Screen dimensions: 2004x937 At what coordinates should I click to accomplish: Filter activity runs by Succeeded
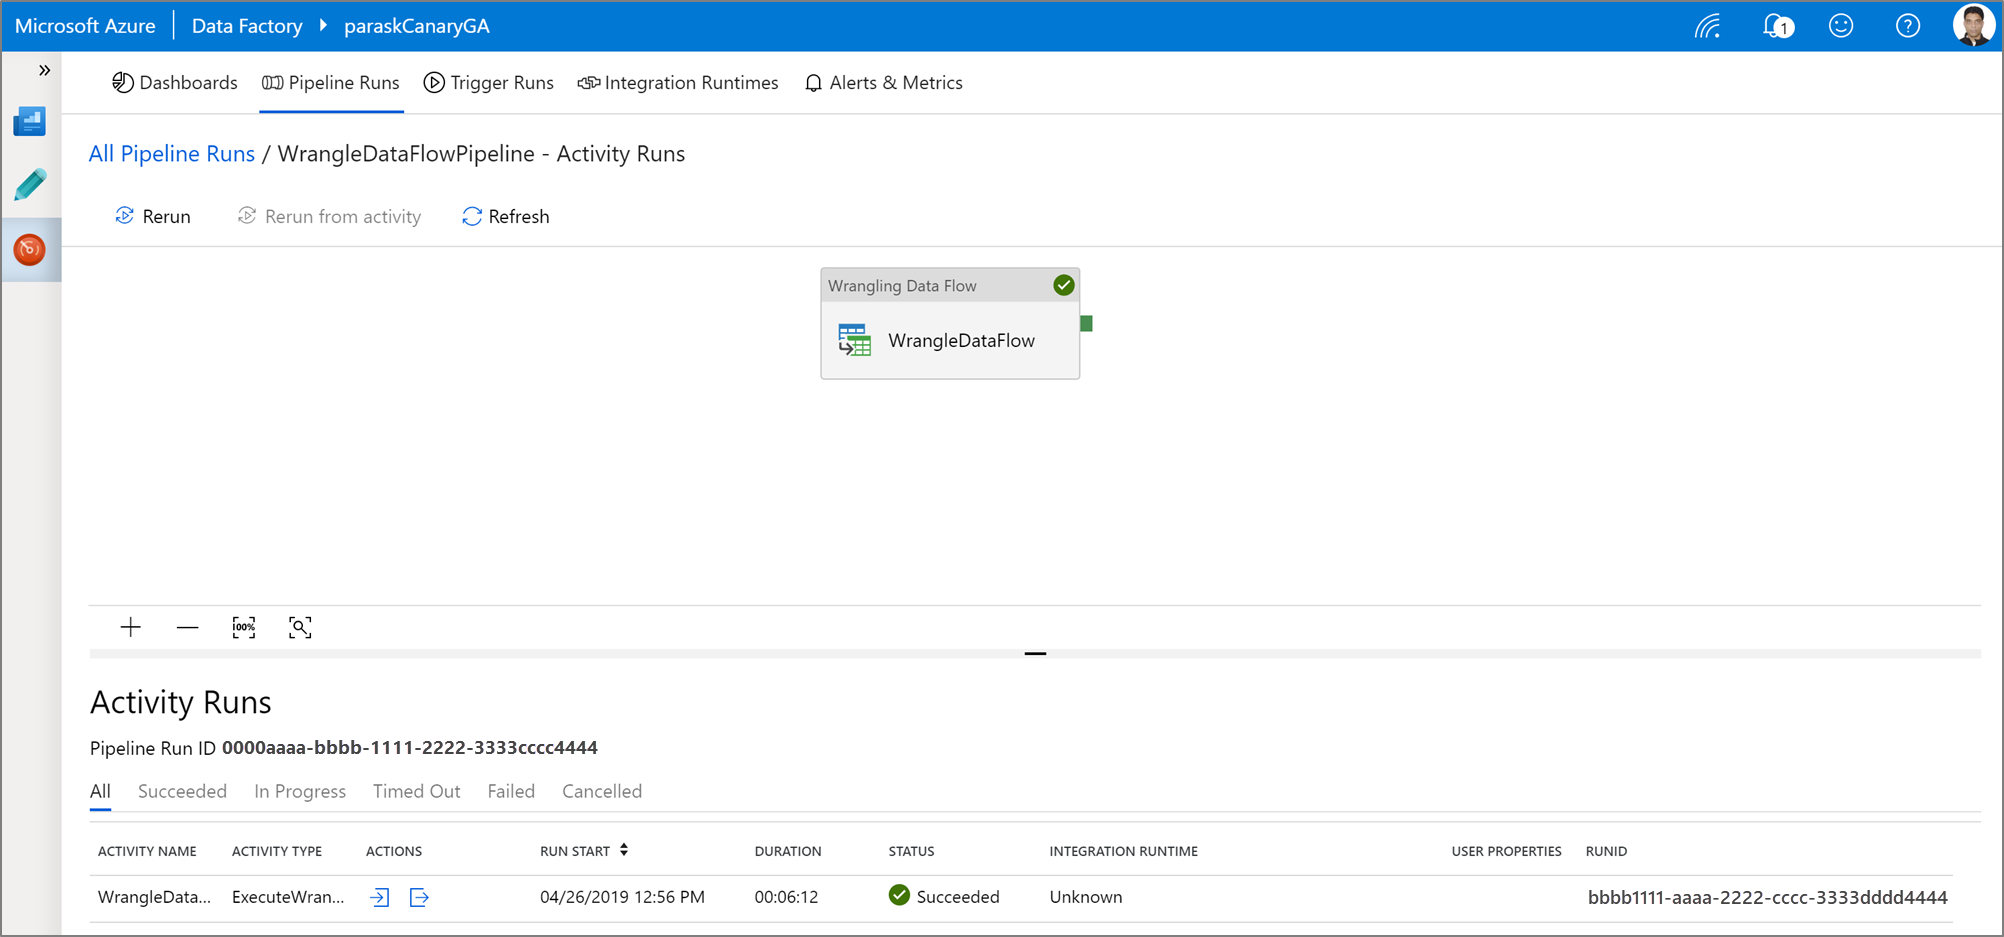(x=182, y=791)
